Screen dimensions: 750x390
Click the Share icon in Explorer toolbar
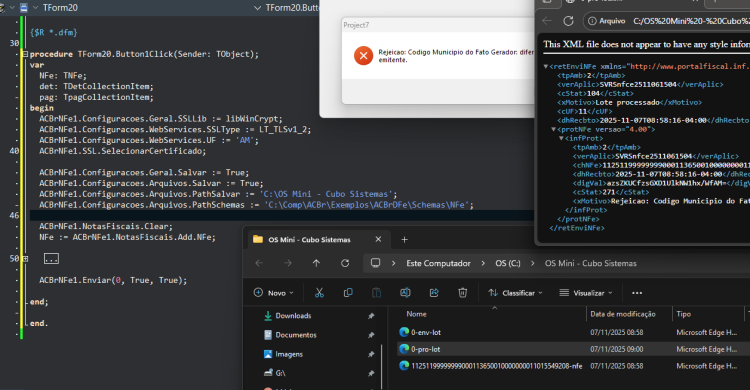coord(434,292)
